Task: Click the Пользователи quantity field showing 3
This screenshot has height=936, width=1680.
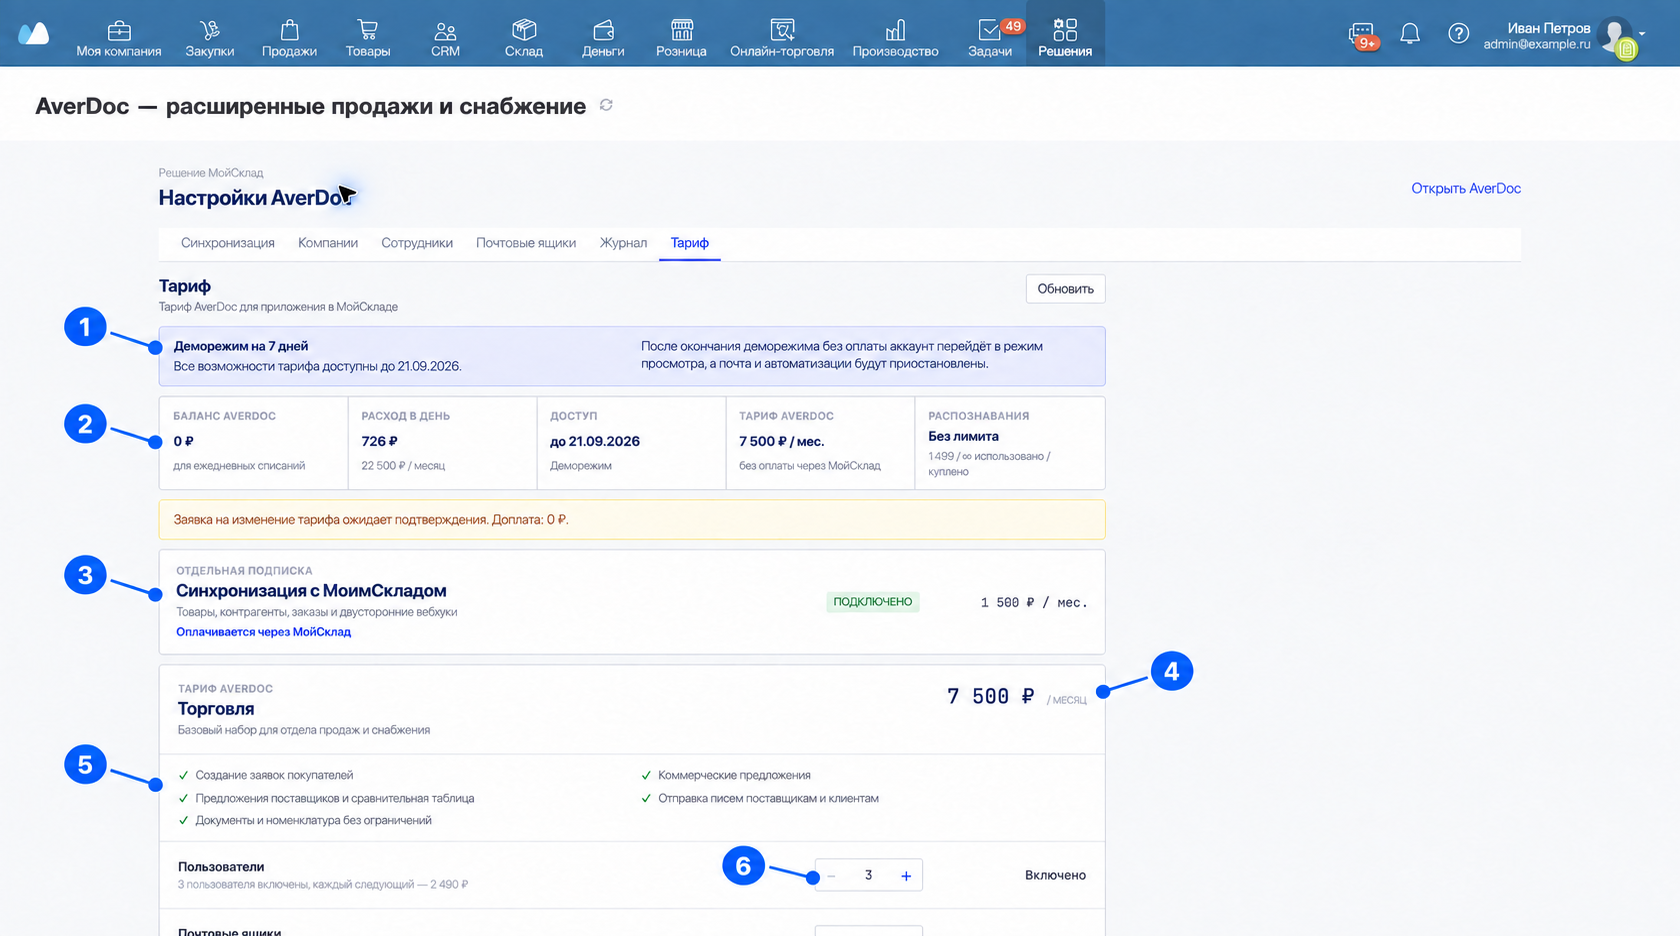Action: pos(868,876)
